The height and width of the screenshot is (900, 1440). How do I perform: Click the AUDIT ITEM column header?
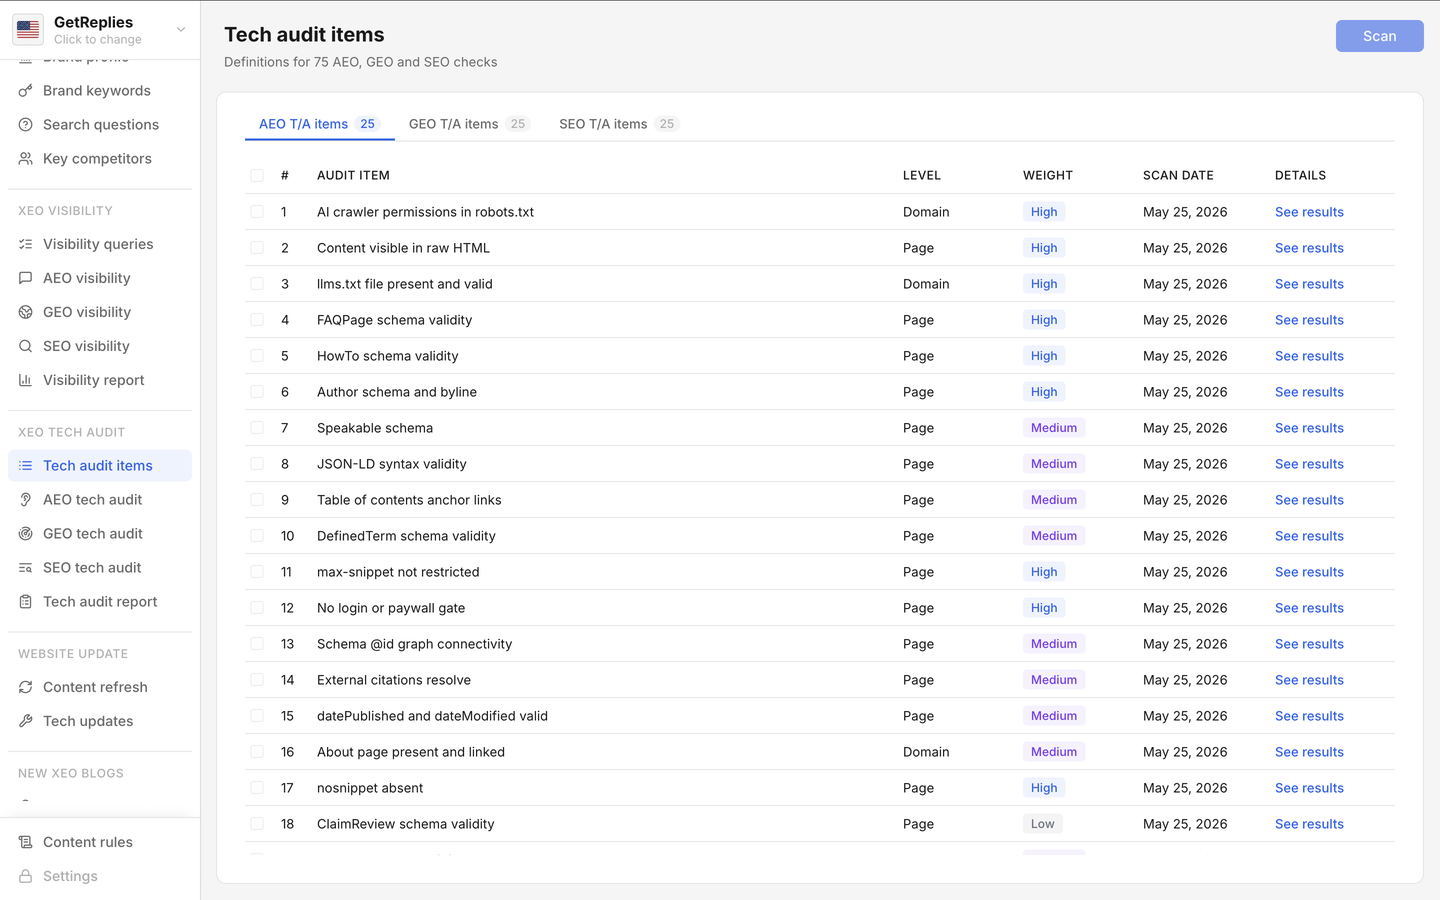(x=353, y=175)
